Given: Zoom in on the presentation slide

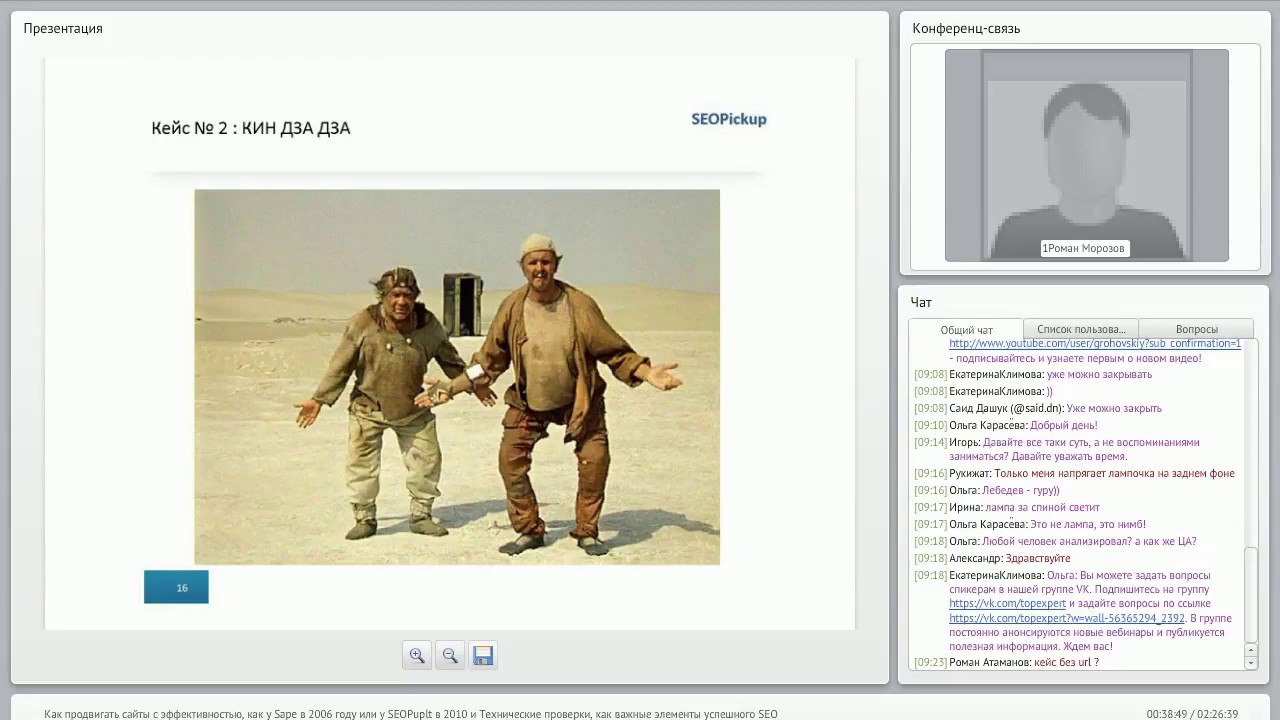Looking at the screenshot, I should (417, 656).
